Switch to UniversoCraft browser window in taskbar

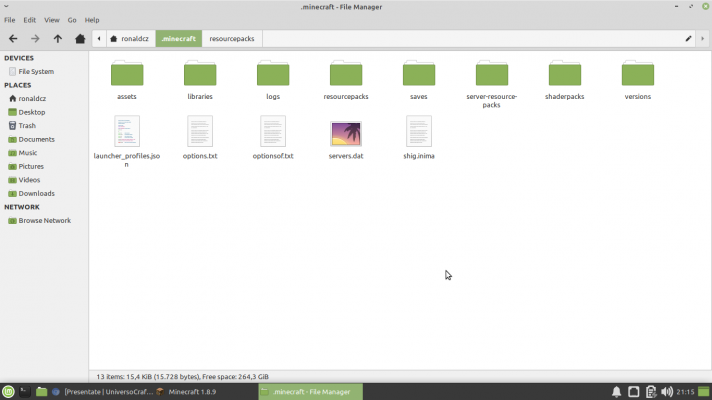point(103,392)
